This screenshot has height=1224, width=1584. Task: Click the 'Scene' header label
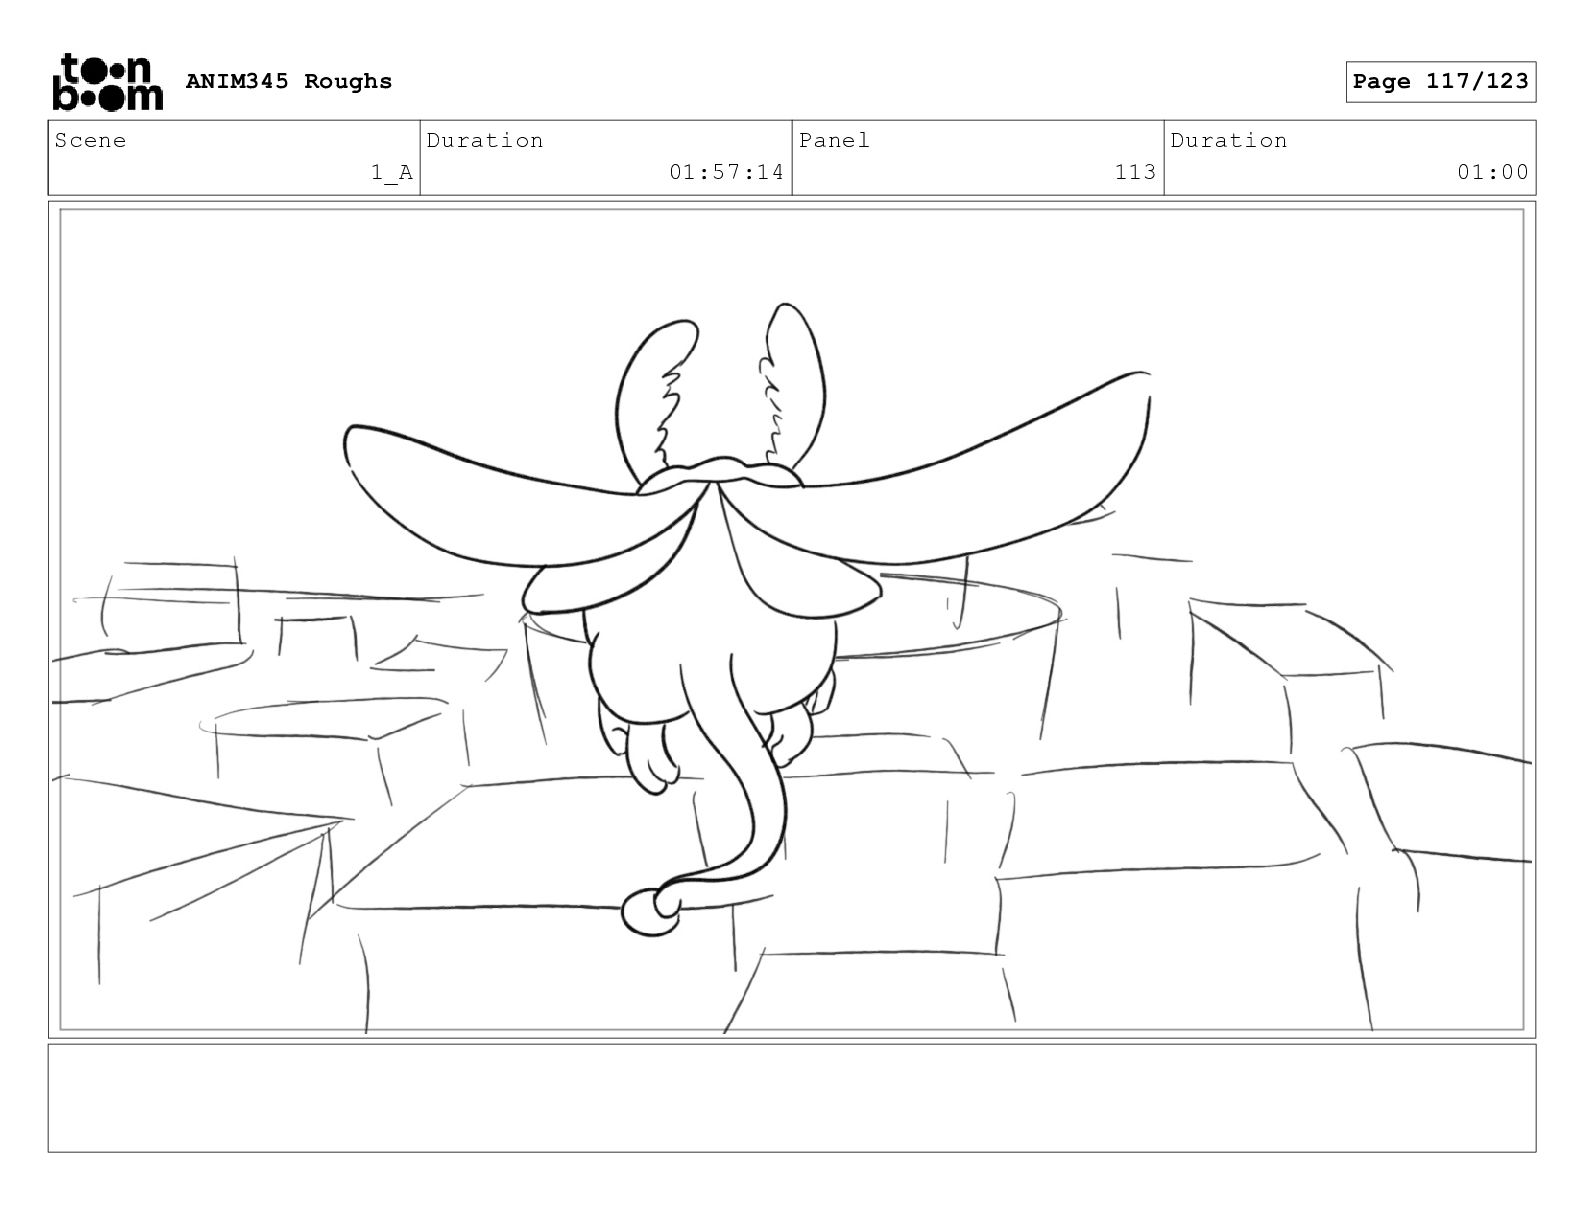click(91, 140)
